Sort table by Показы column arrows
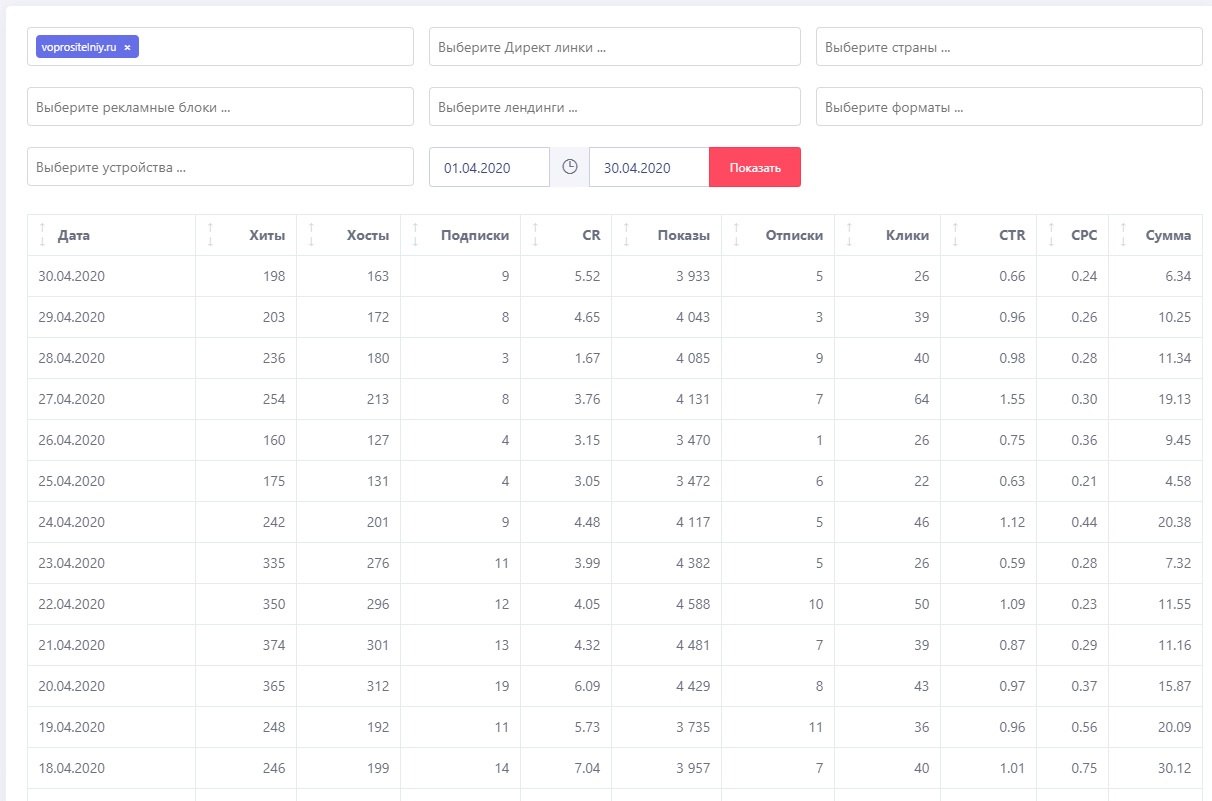The height and width of the screenshot is (801, 1212). 626,235
